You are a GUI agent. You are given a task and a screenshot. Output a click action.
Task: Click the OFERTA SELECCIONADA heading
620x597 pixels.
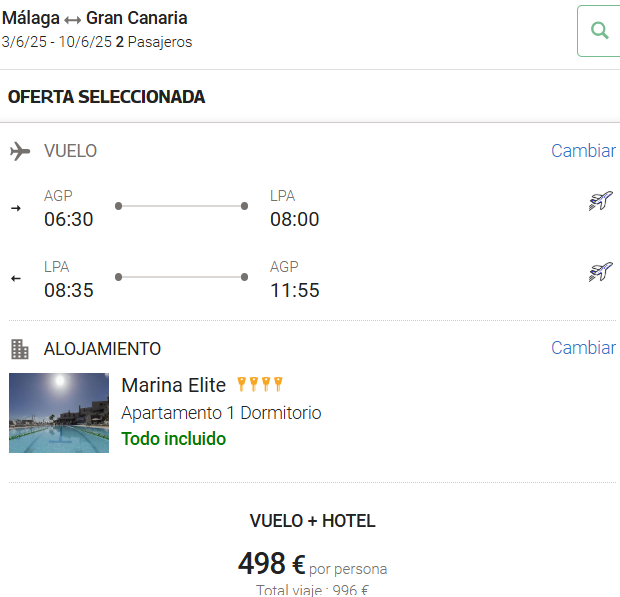click(x=106, y=97)
